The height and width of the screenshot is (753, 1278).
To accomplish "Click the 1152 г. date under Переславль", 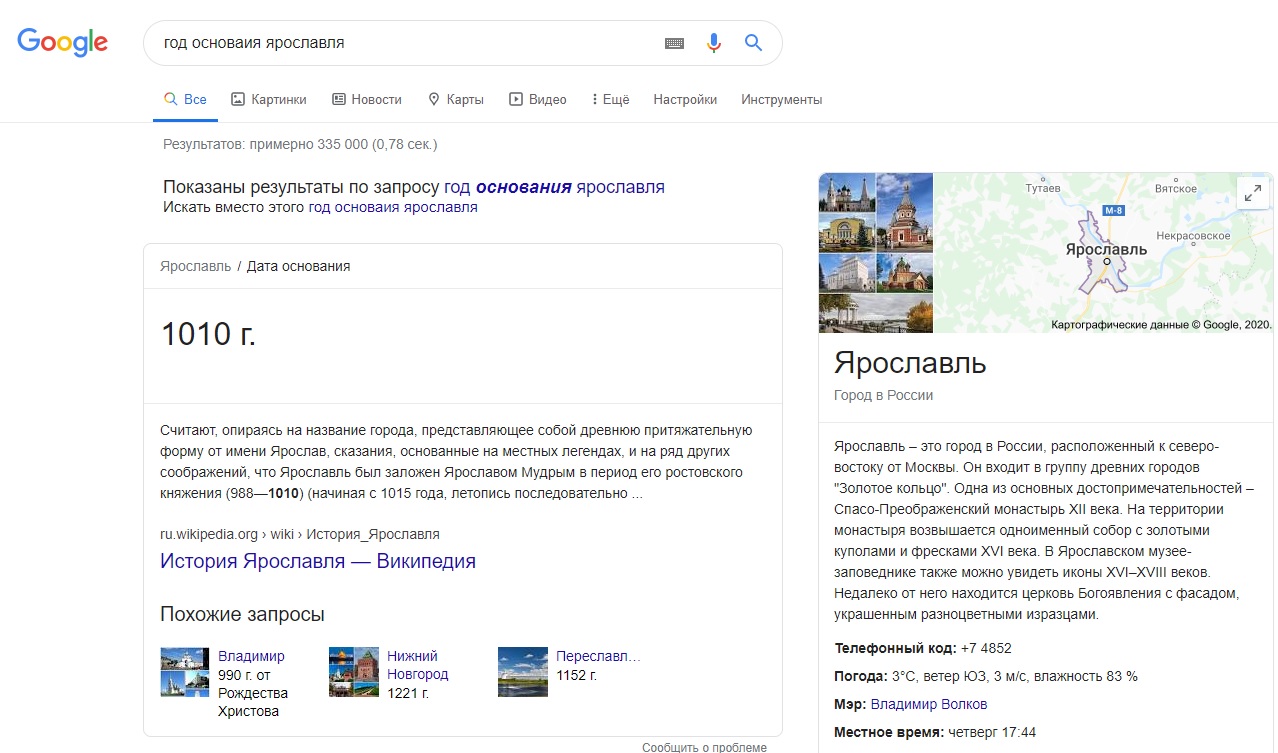I will 577,675.
